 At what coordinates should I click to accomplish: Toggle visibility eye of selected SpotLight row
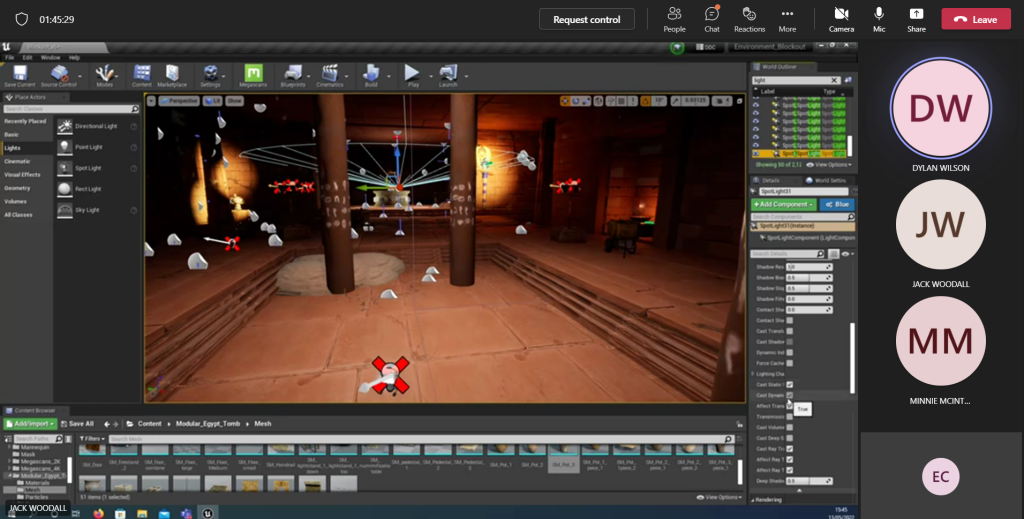tap(756, 153)
